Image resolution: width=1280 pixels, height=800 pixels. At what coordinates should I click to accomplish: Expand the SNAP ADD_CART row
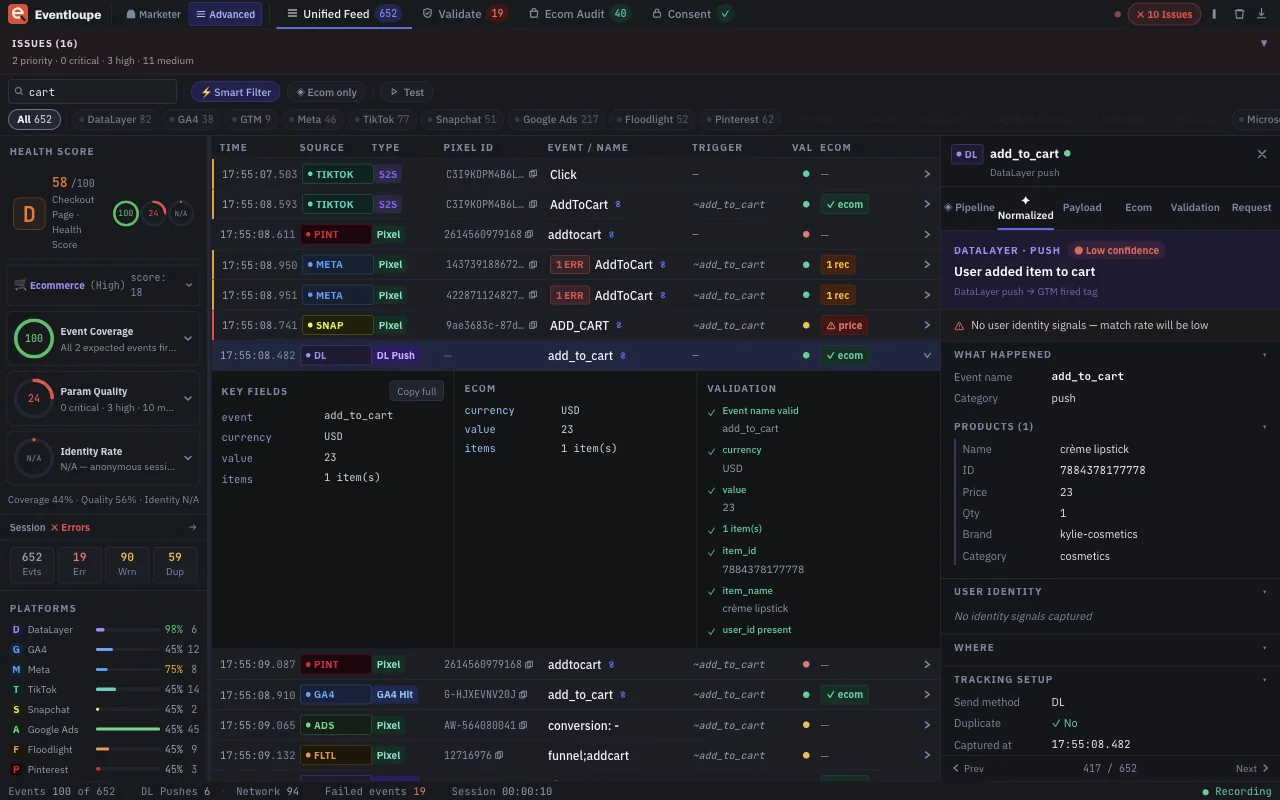tap(927, 326)
